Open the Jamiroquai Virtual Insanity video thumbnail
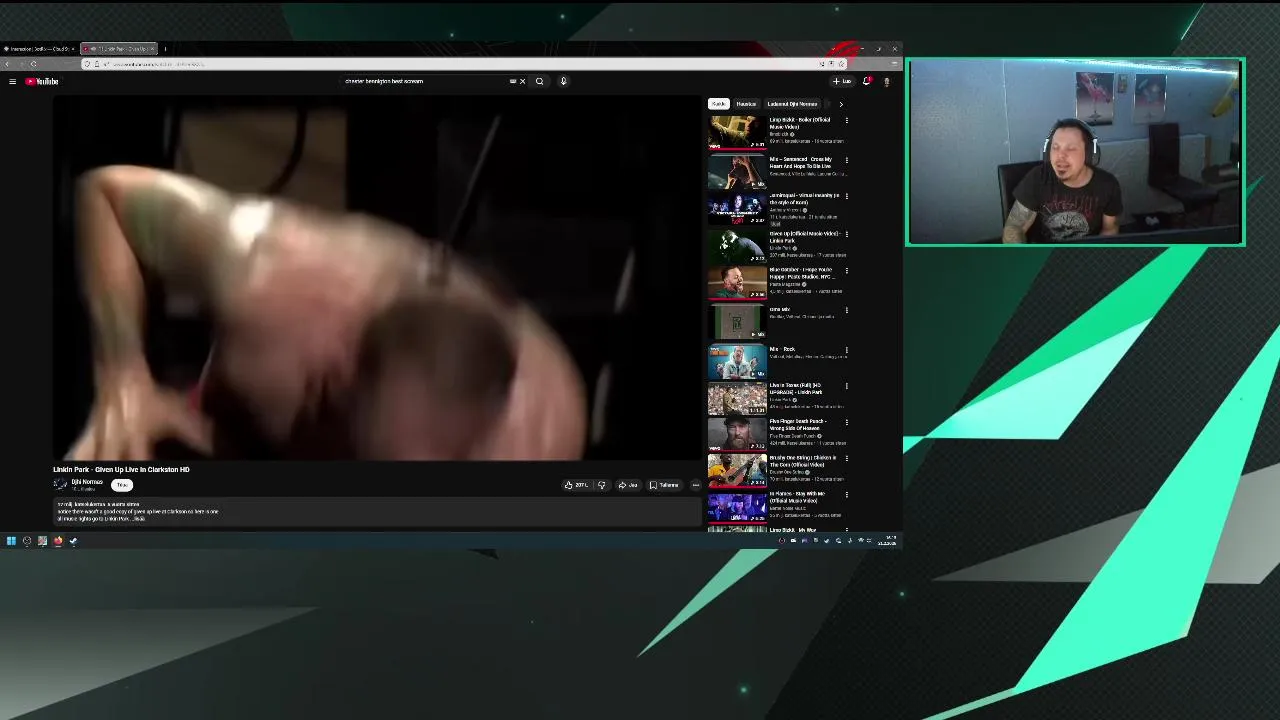The image size is (1280, 720). click(x=737, y=207)
